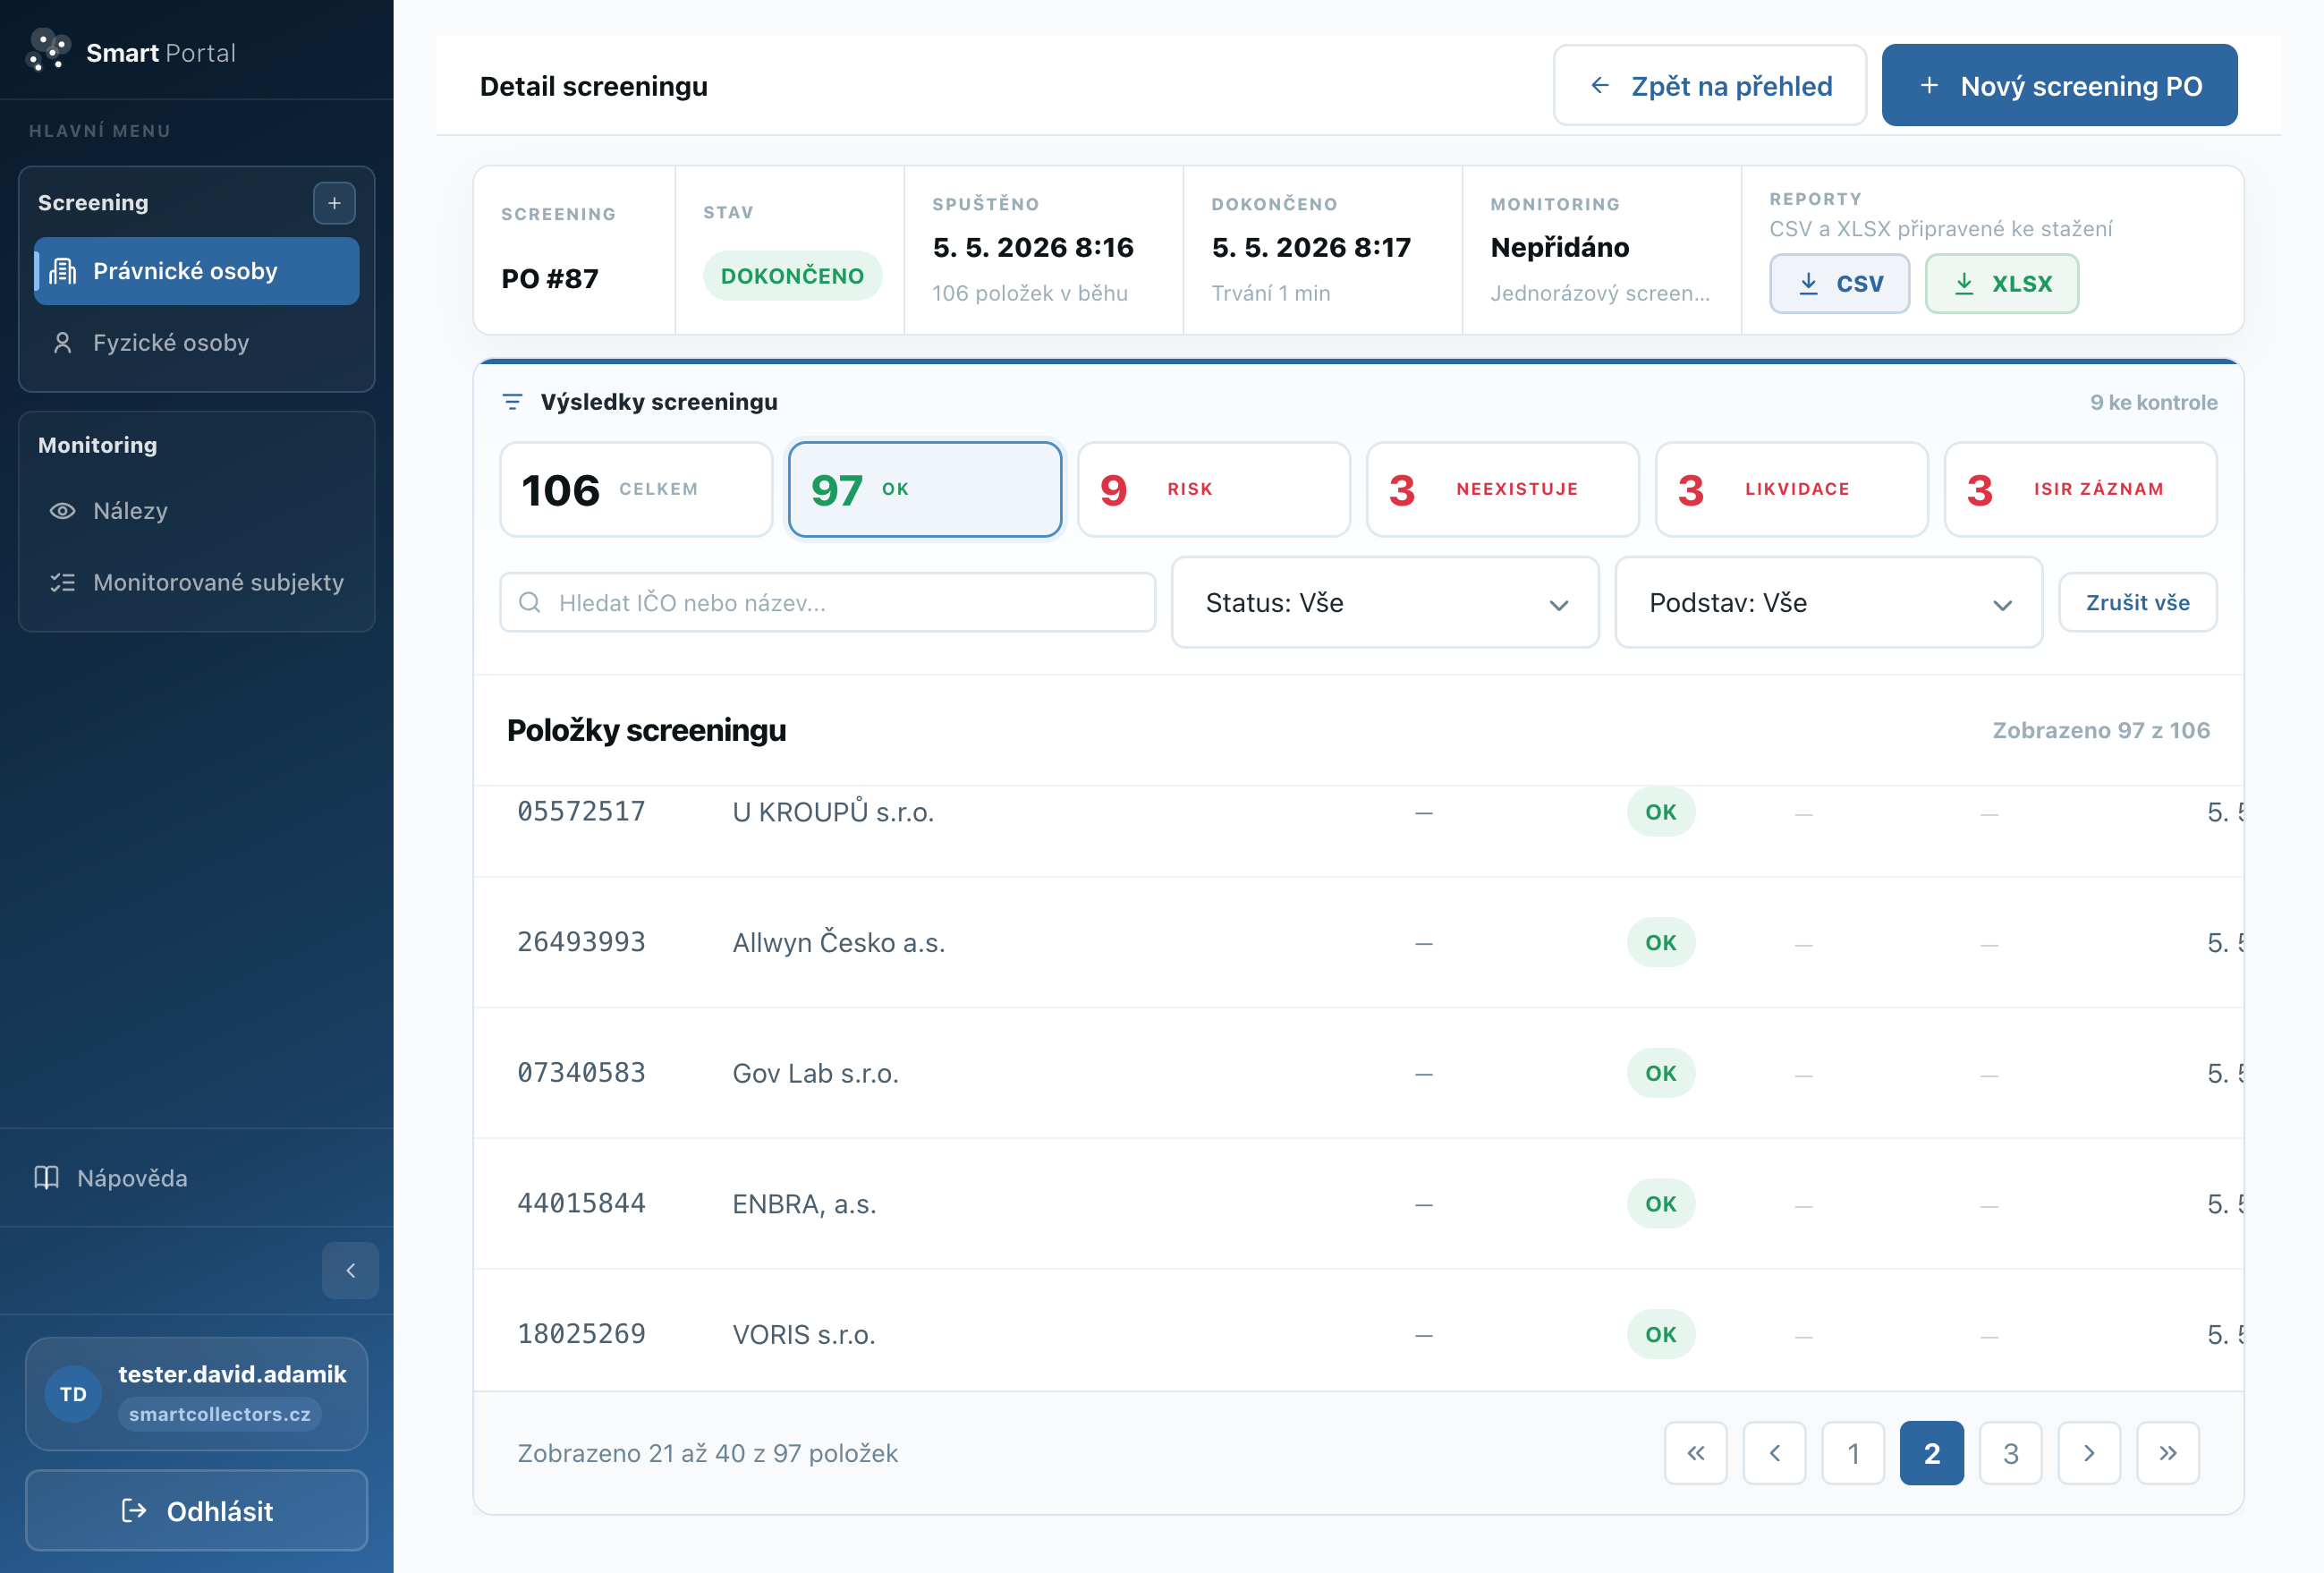Select Gov Lab s.r.o. row

(x=1358, y=1073)
